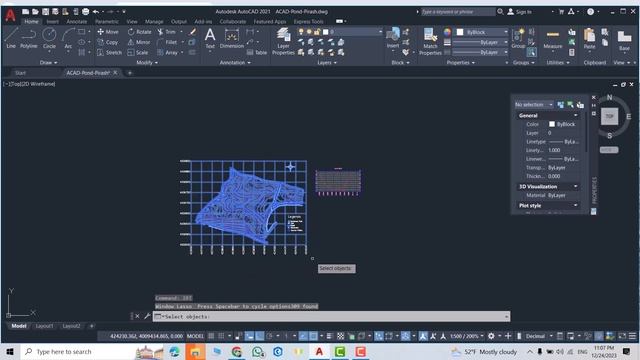Open the Decimal units dropdown
This screenshot has width=640, height=360.
pos(538,336)
